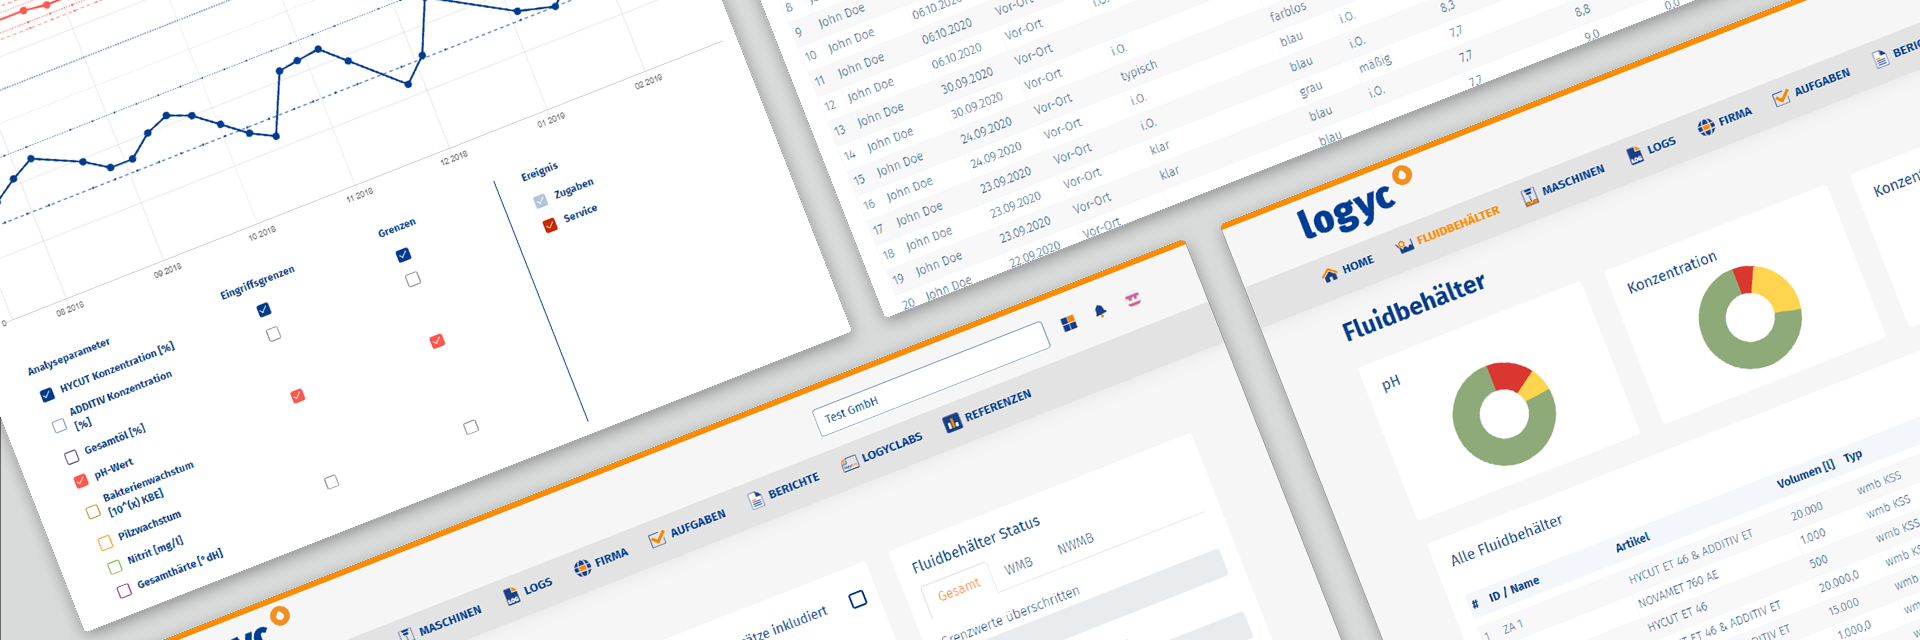Screen dimensions: 1920x640
Task: Check the Nitrit [mg/l] parameter checkbox
Action: click(x=114, y=567)
